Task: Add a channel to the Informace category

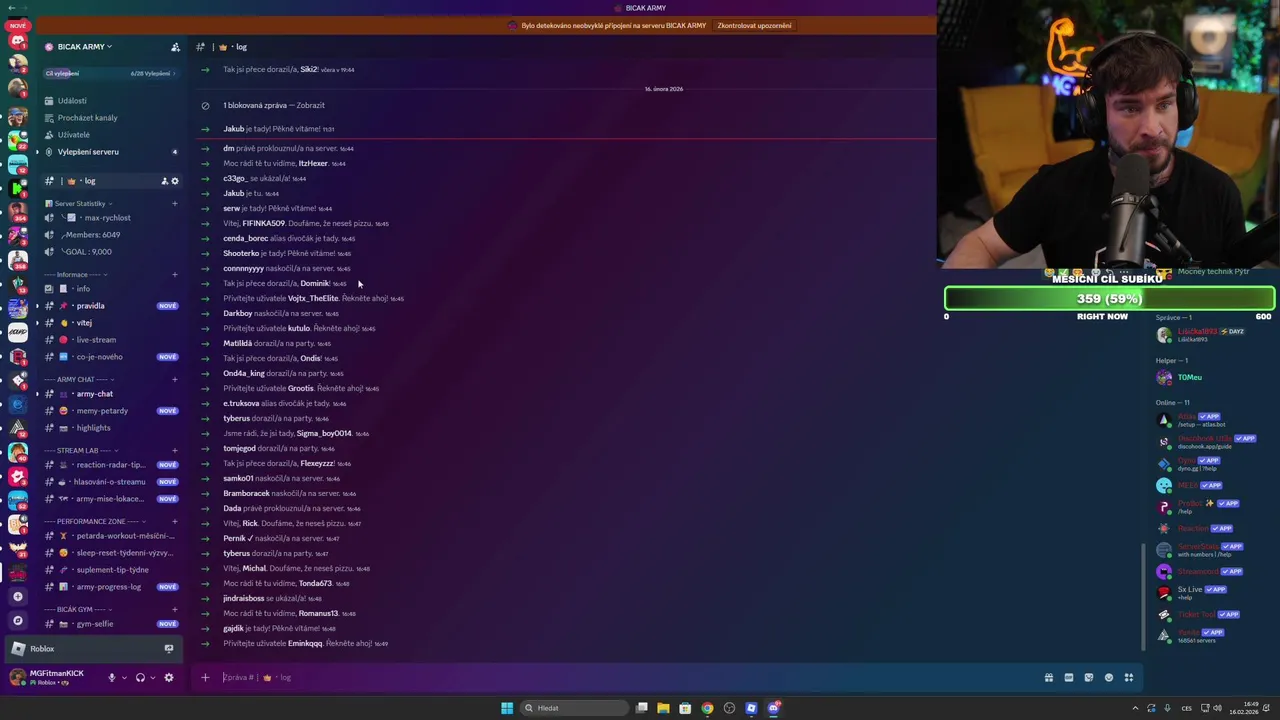Action: click(175, 275)
